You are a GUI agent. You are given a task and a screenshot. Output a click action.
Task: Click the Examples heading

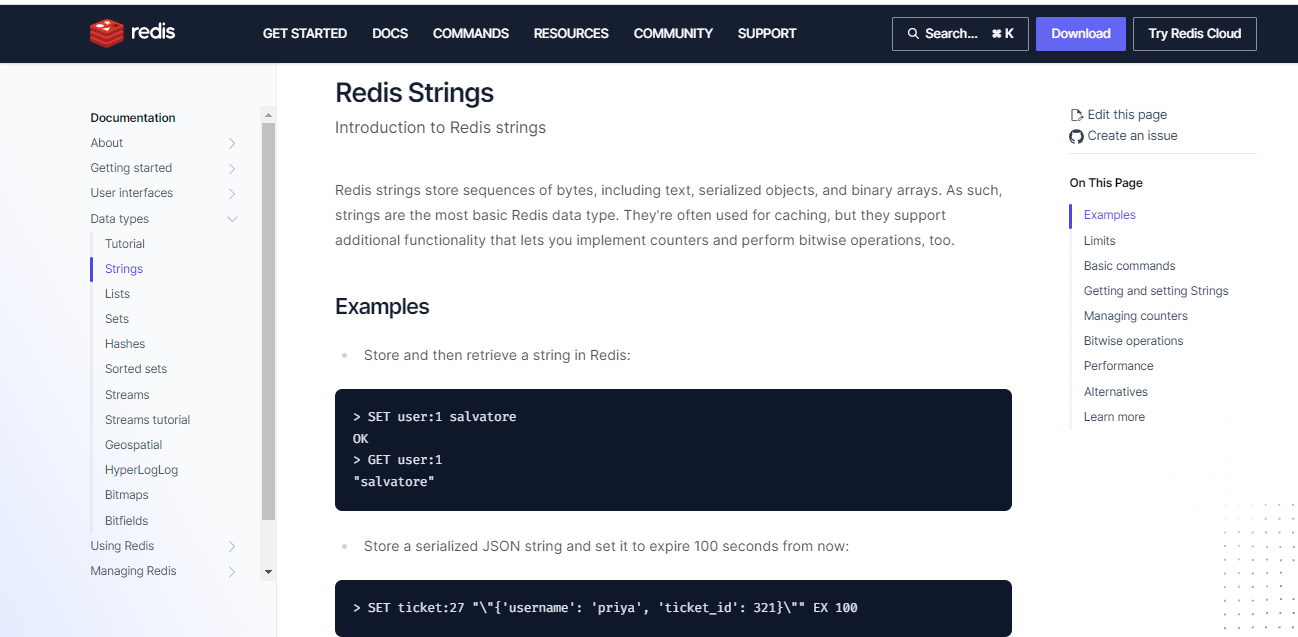point(382,306)
